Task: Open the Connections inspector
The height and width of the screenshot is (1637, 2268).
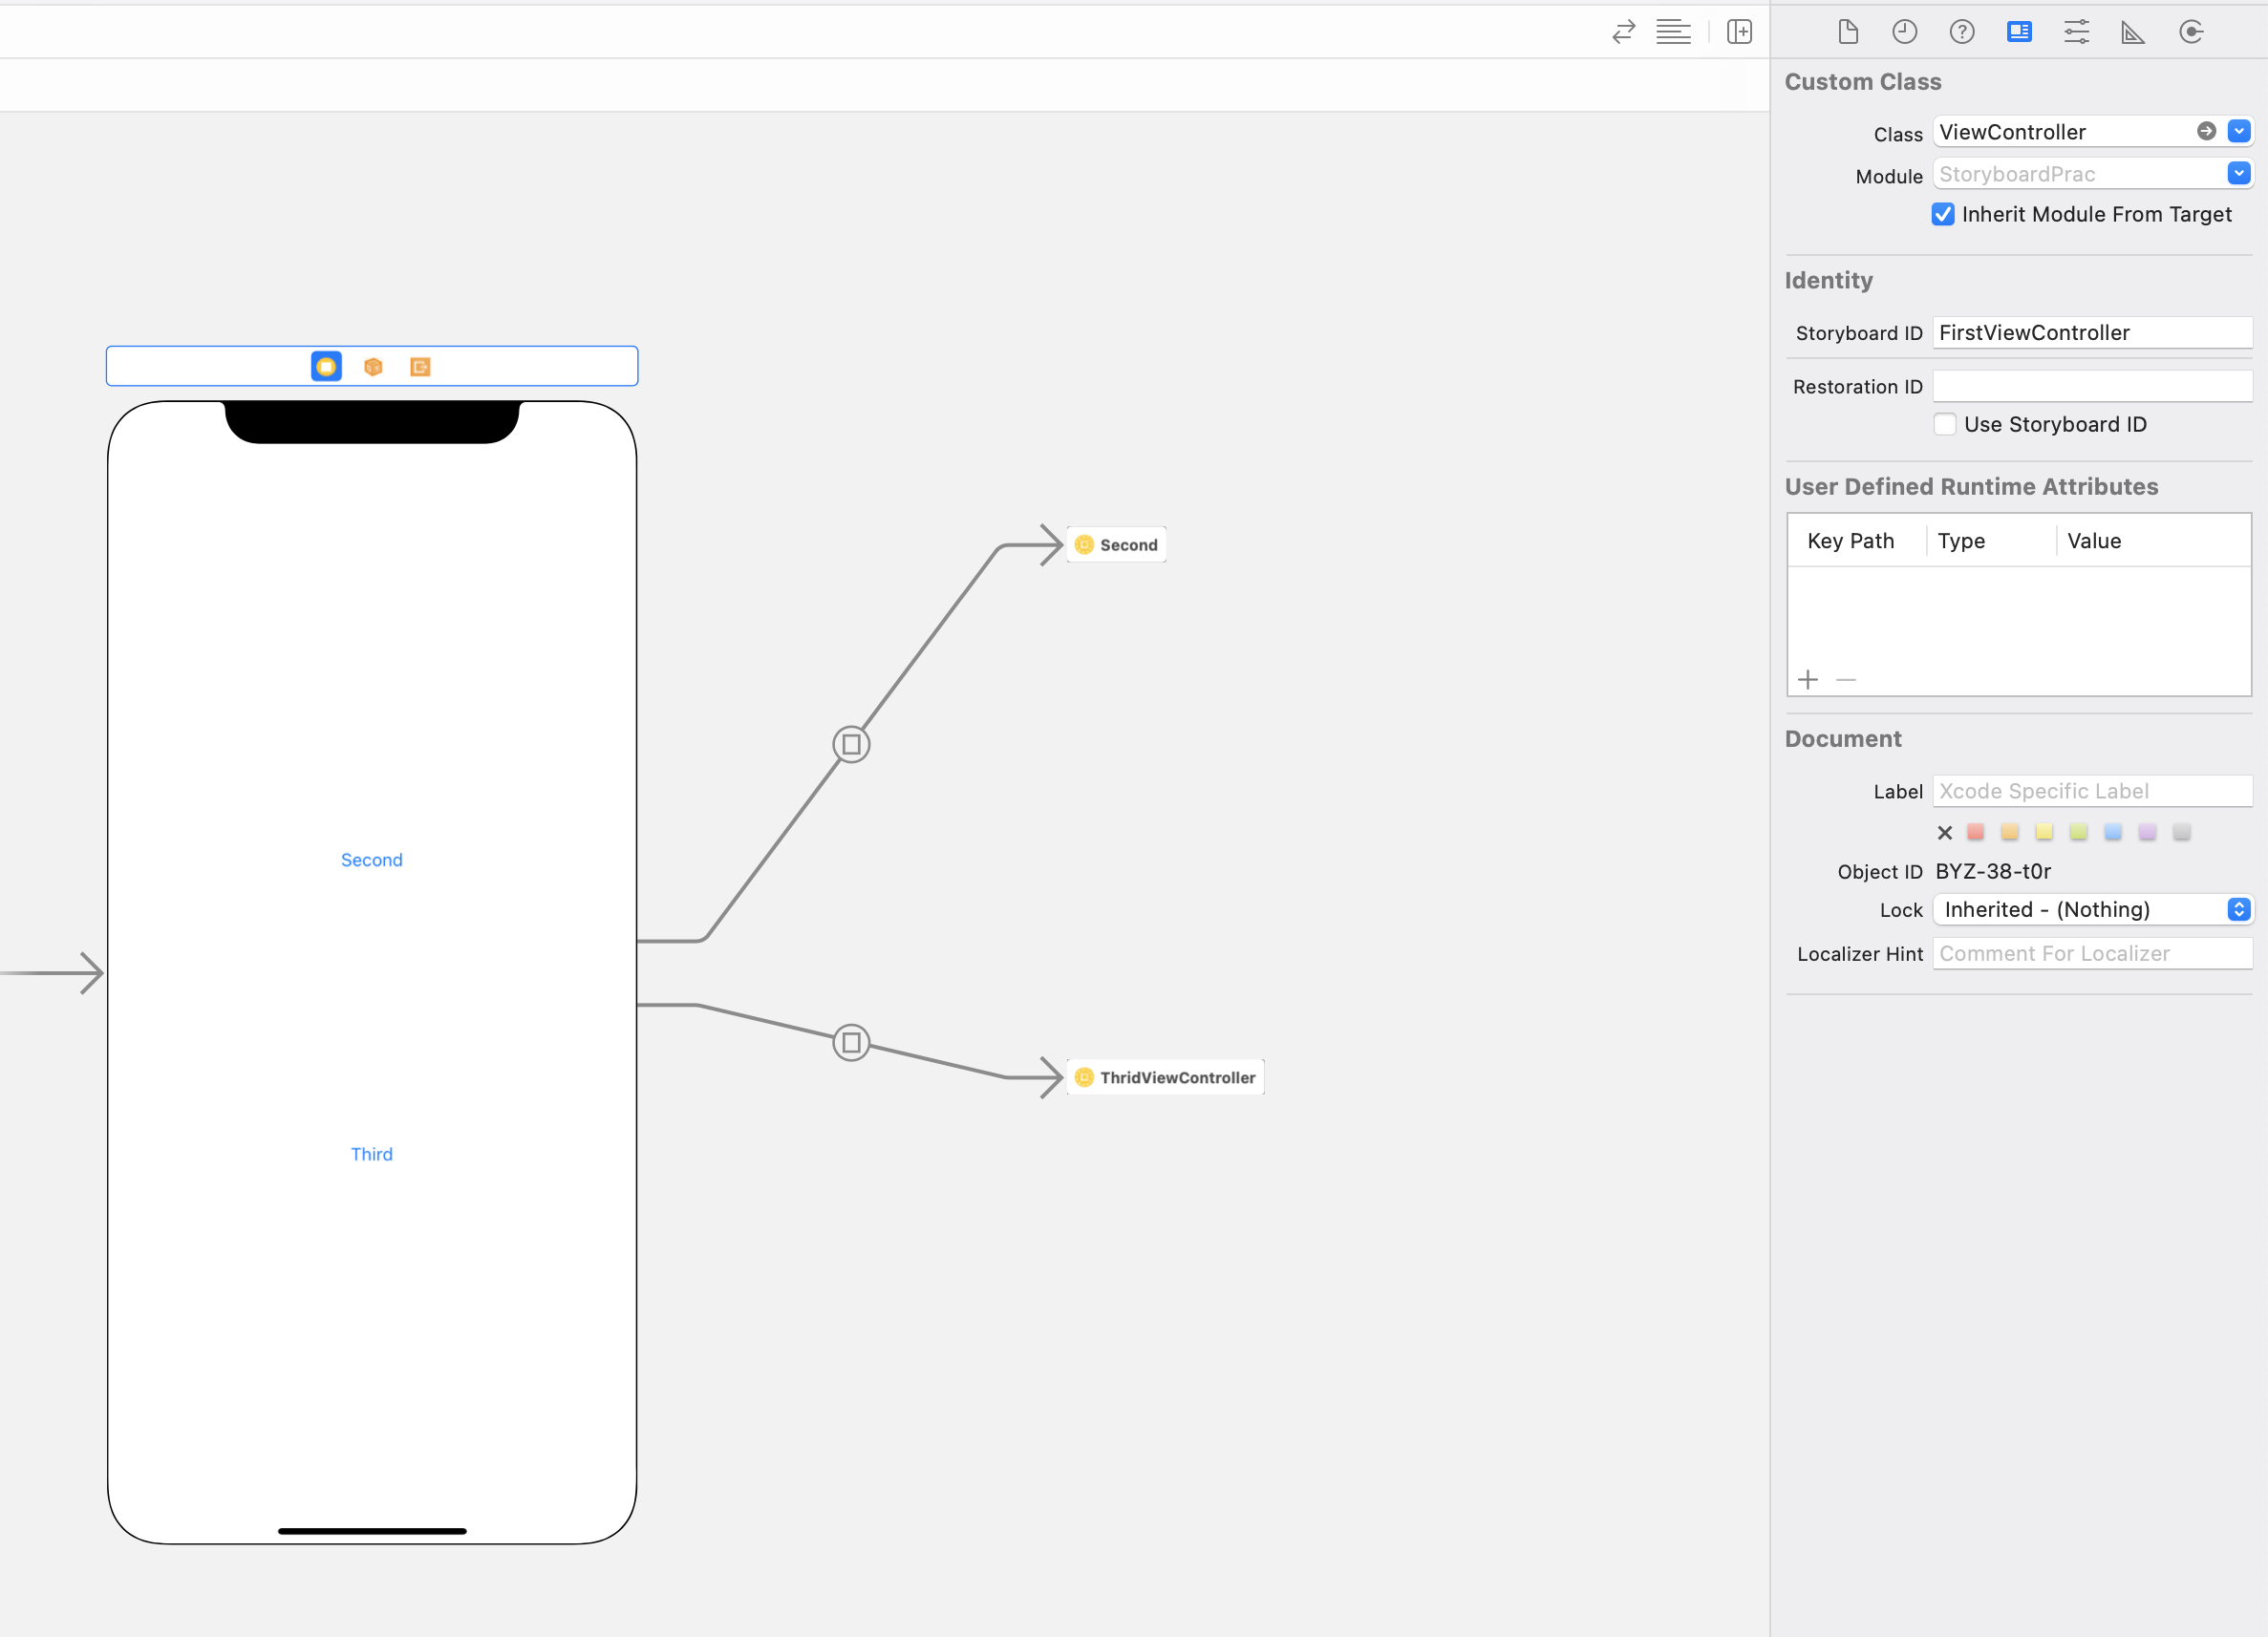Action: [2190, 32]
